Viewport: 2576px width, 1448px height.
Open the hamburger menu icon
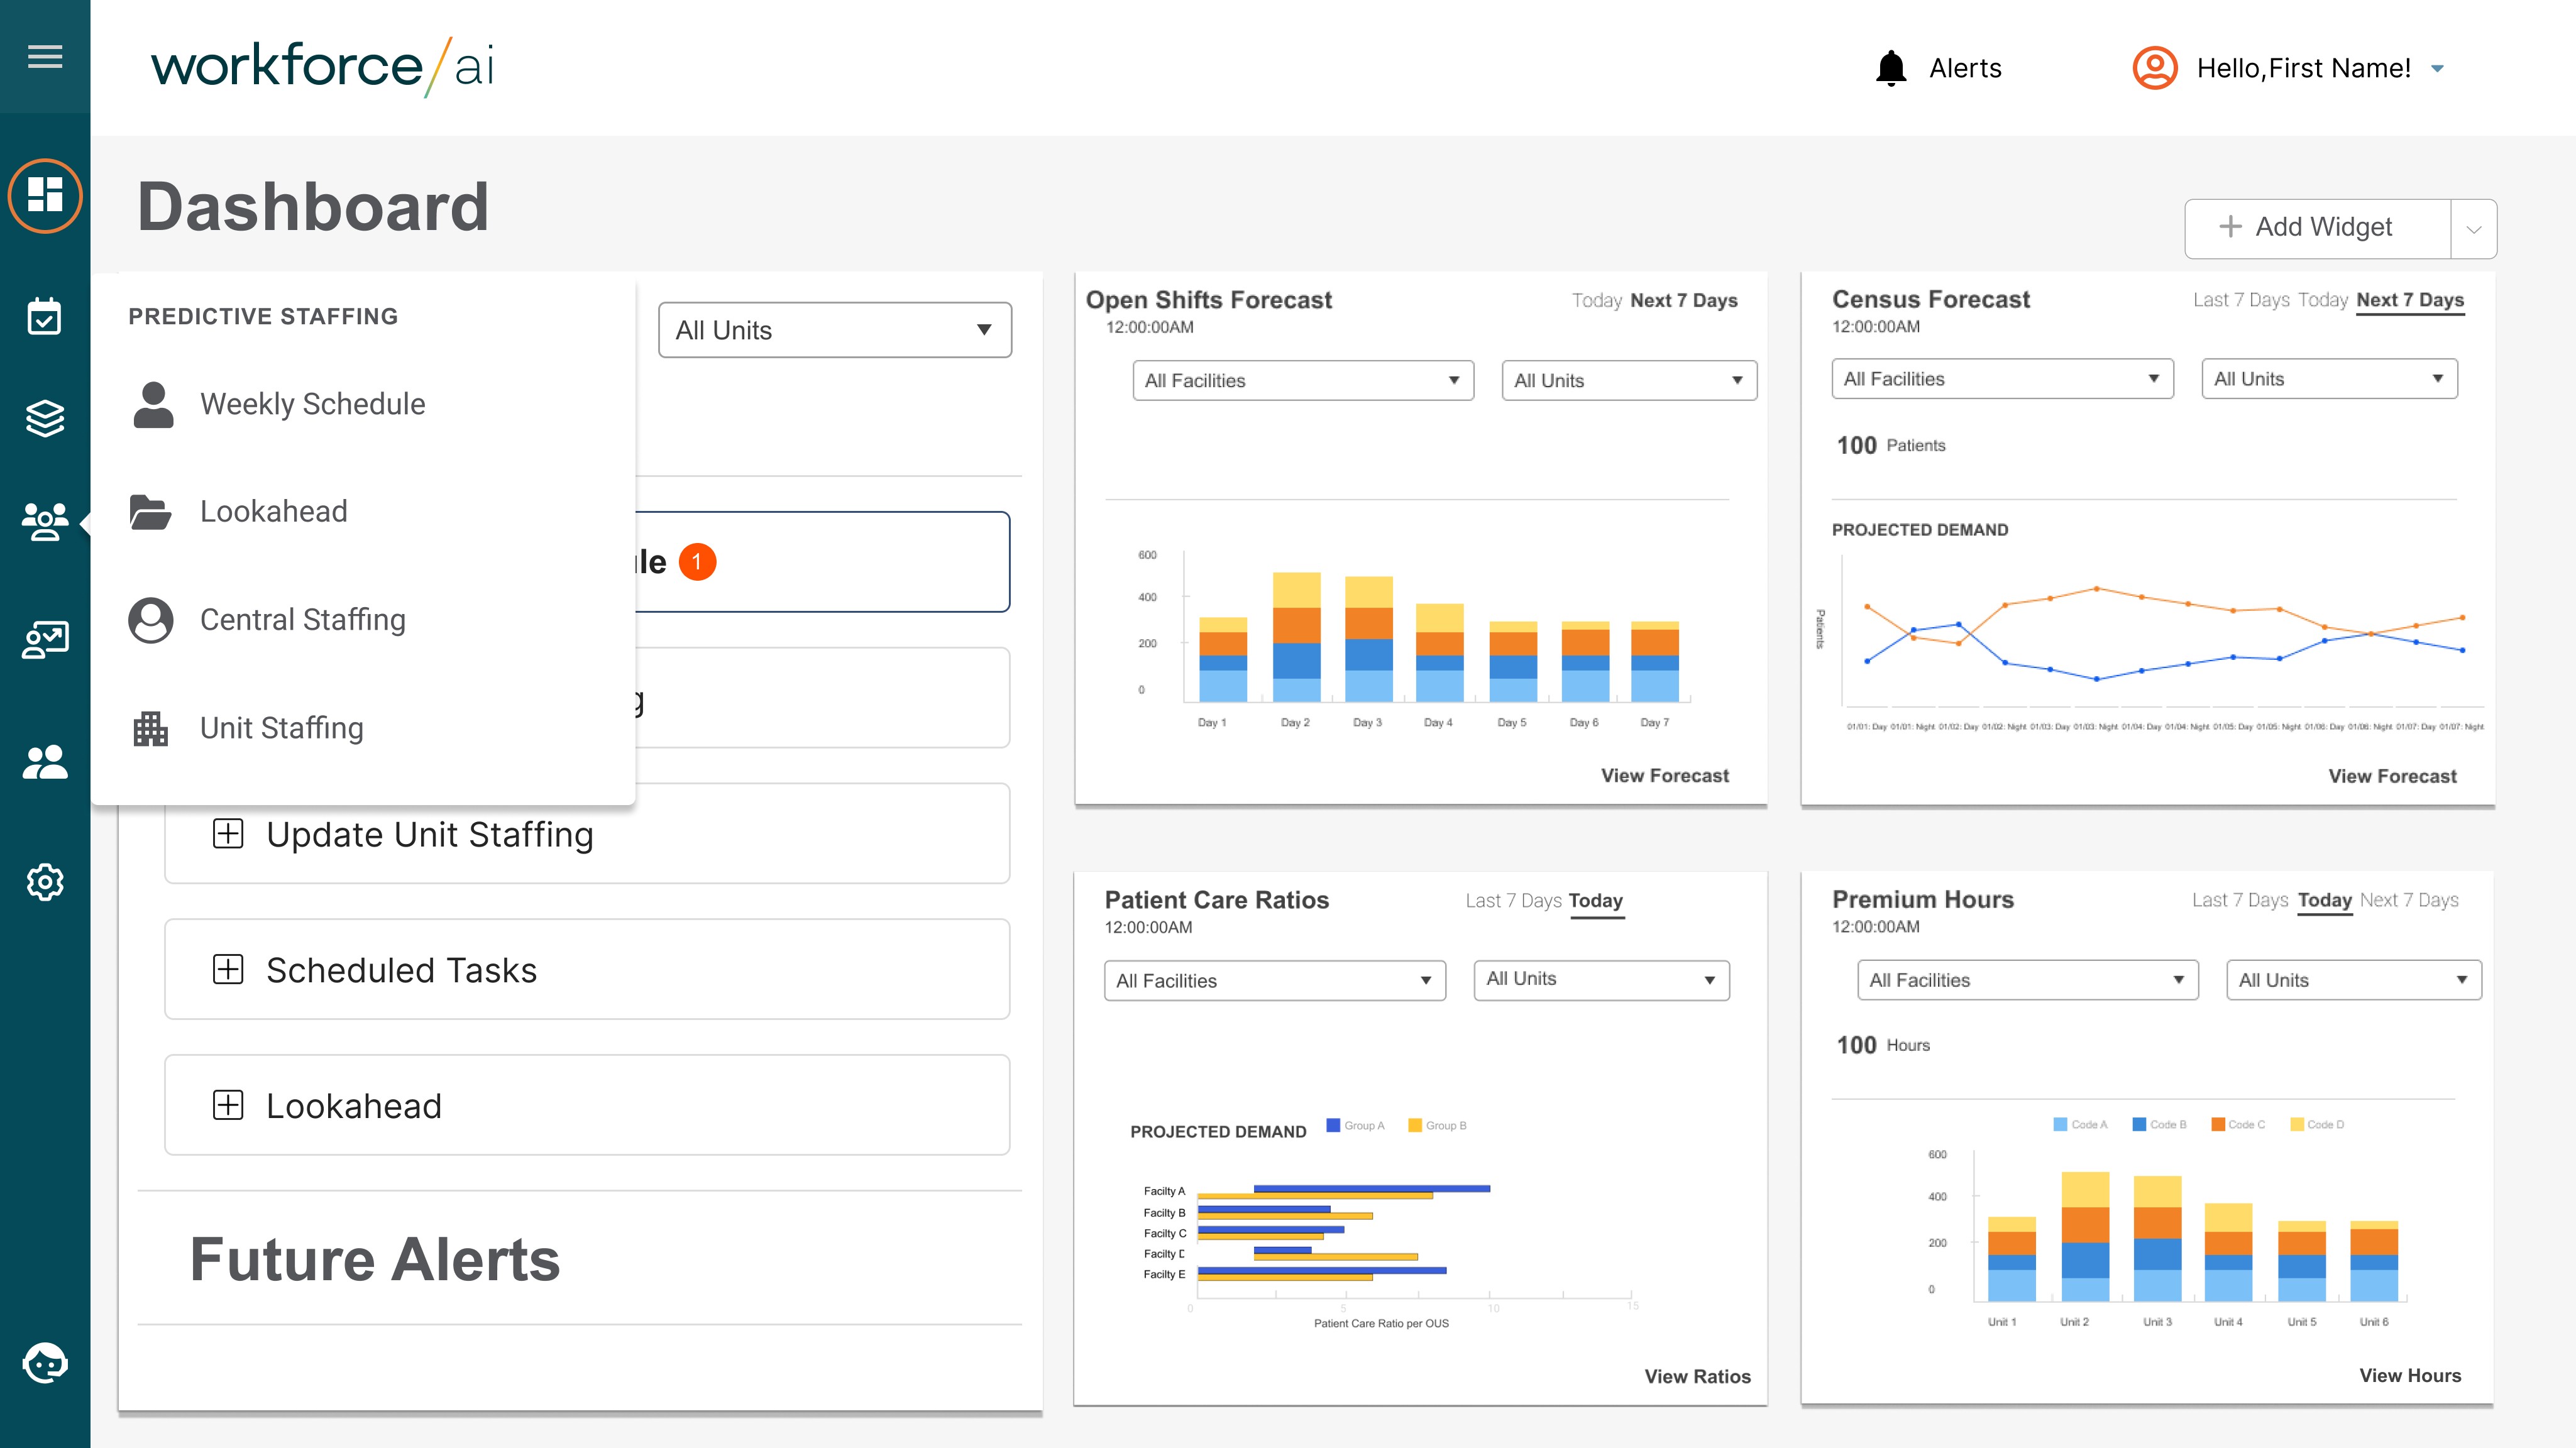pyautogui.click(x=45, y=56)
